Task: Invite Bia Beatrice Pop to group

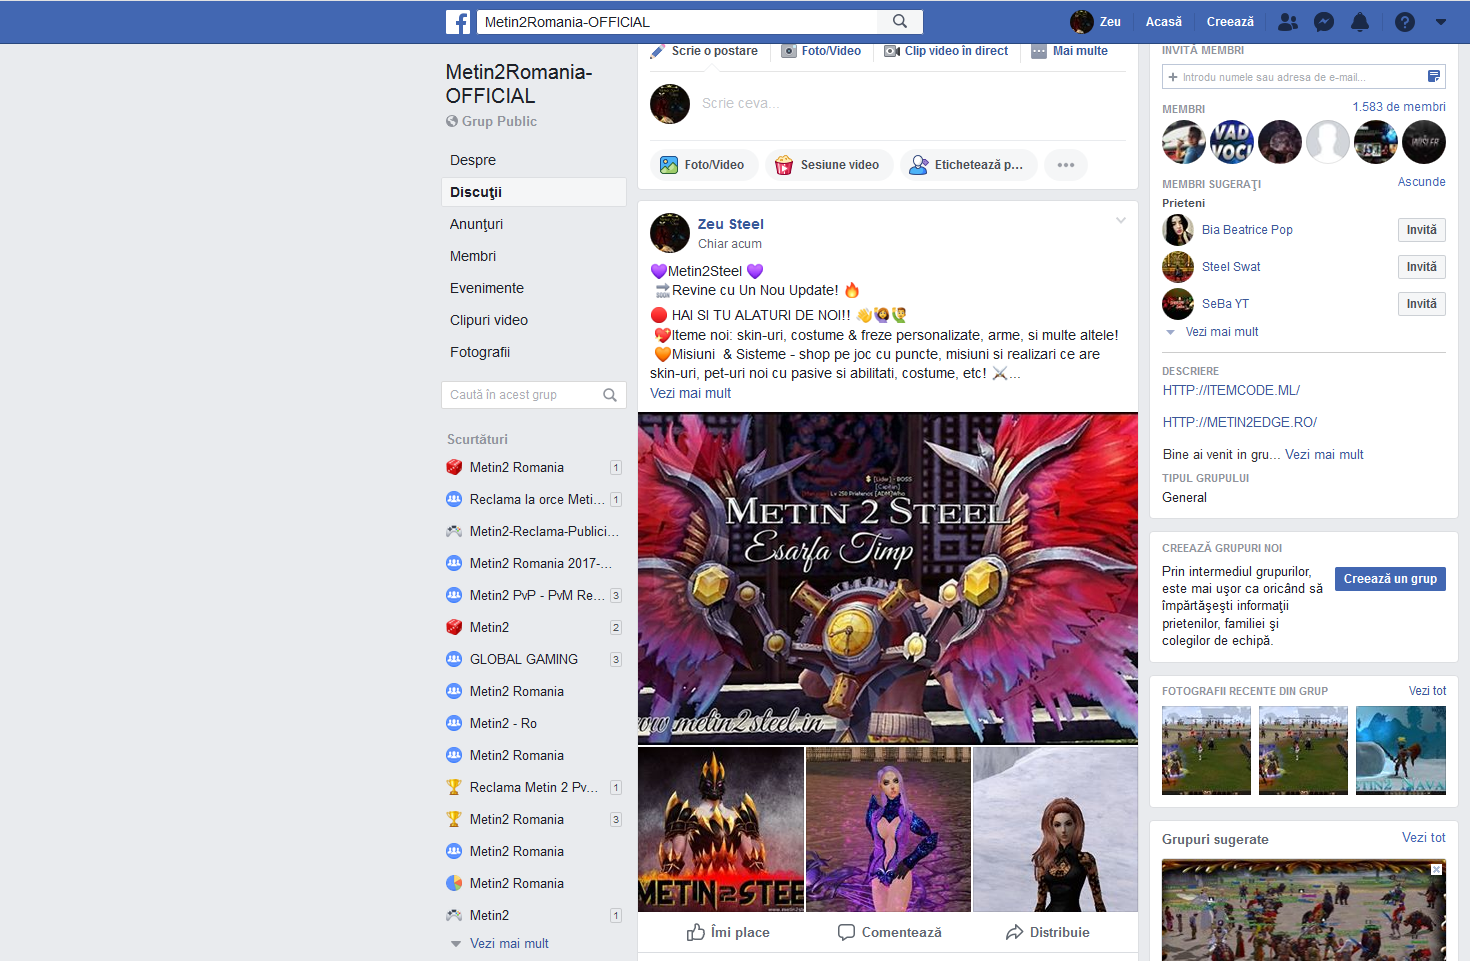Action: point(1421,230)
